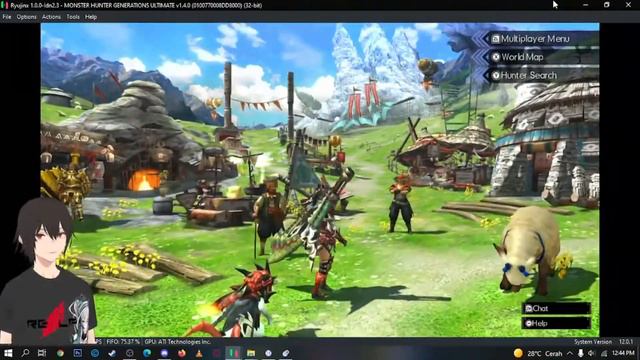Image resolution: width=640 pixels, height=360 pixels.
Task: Click the Multiplayer Menu button icon
Action: [x=496, y=39]
